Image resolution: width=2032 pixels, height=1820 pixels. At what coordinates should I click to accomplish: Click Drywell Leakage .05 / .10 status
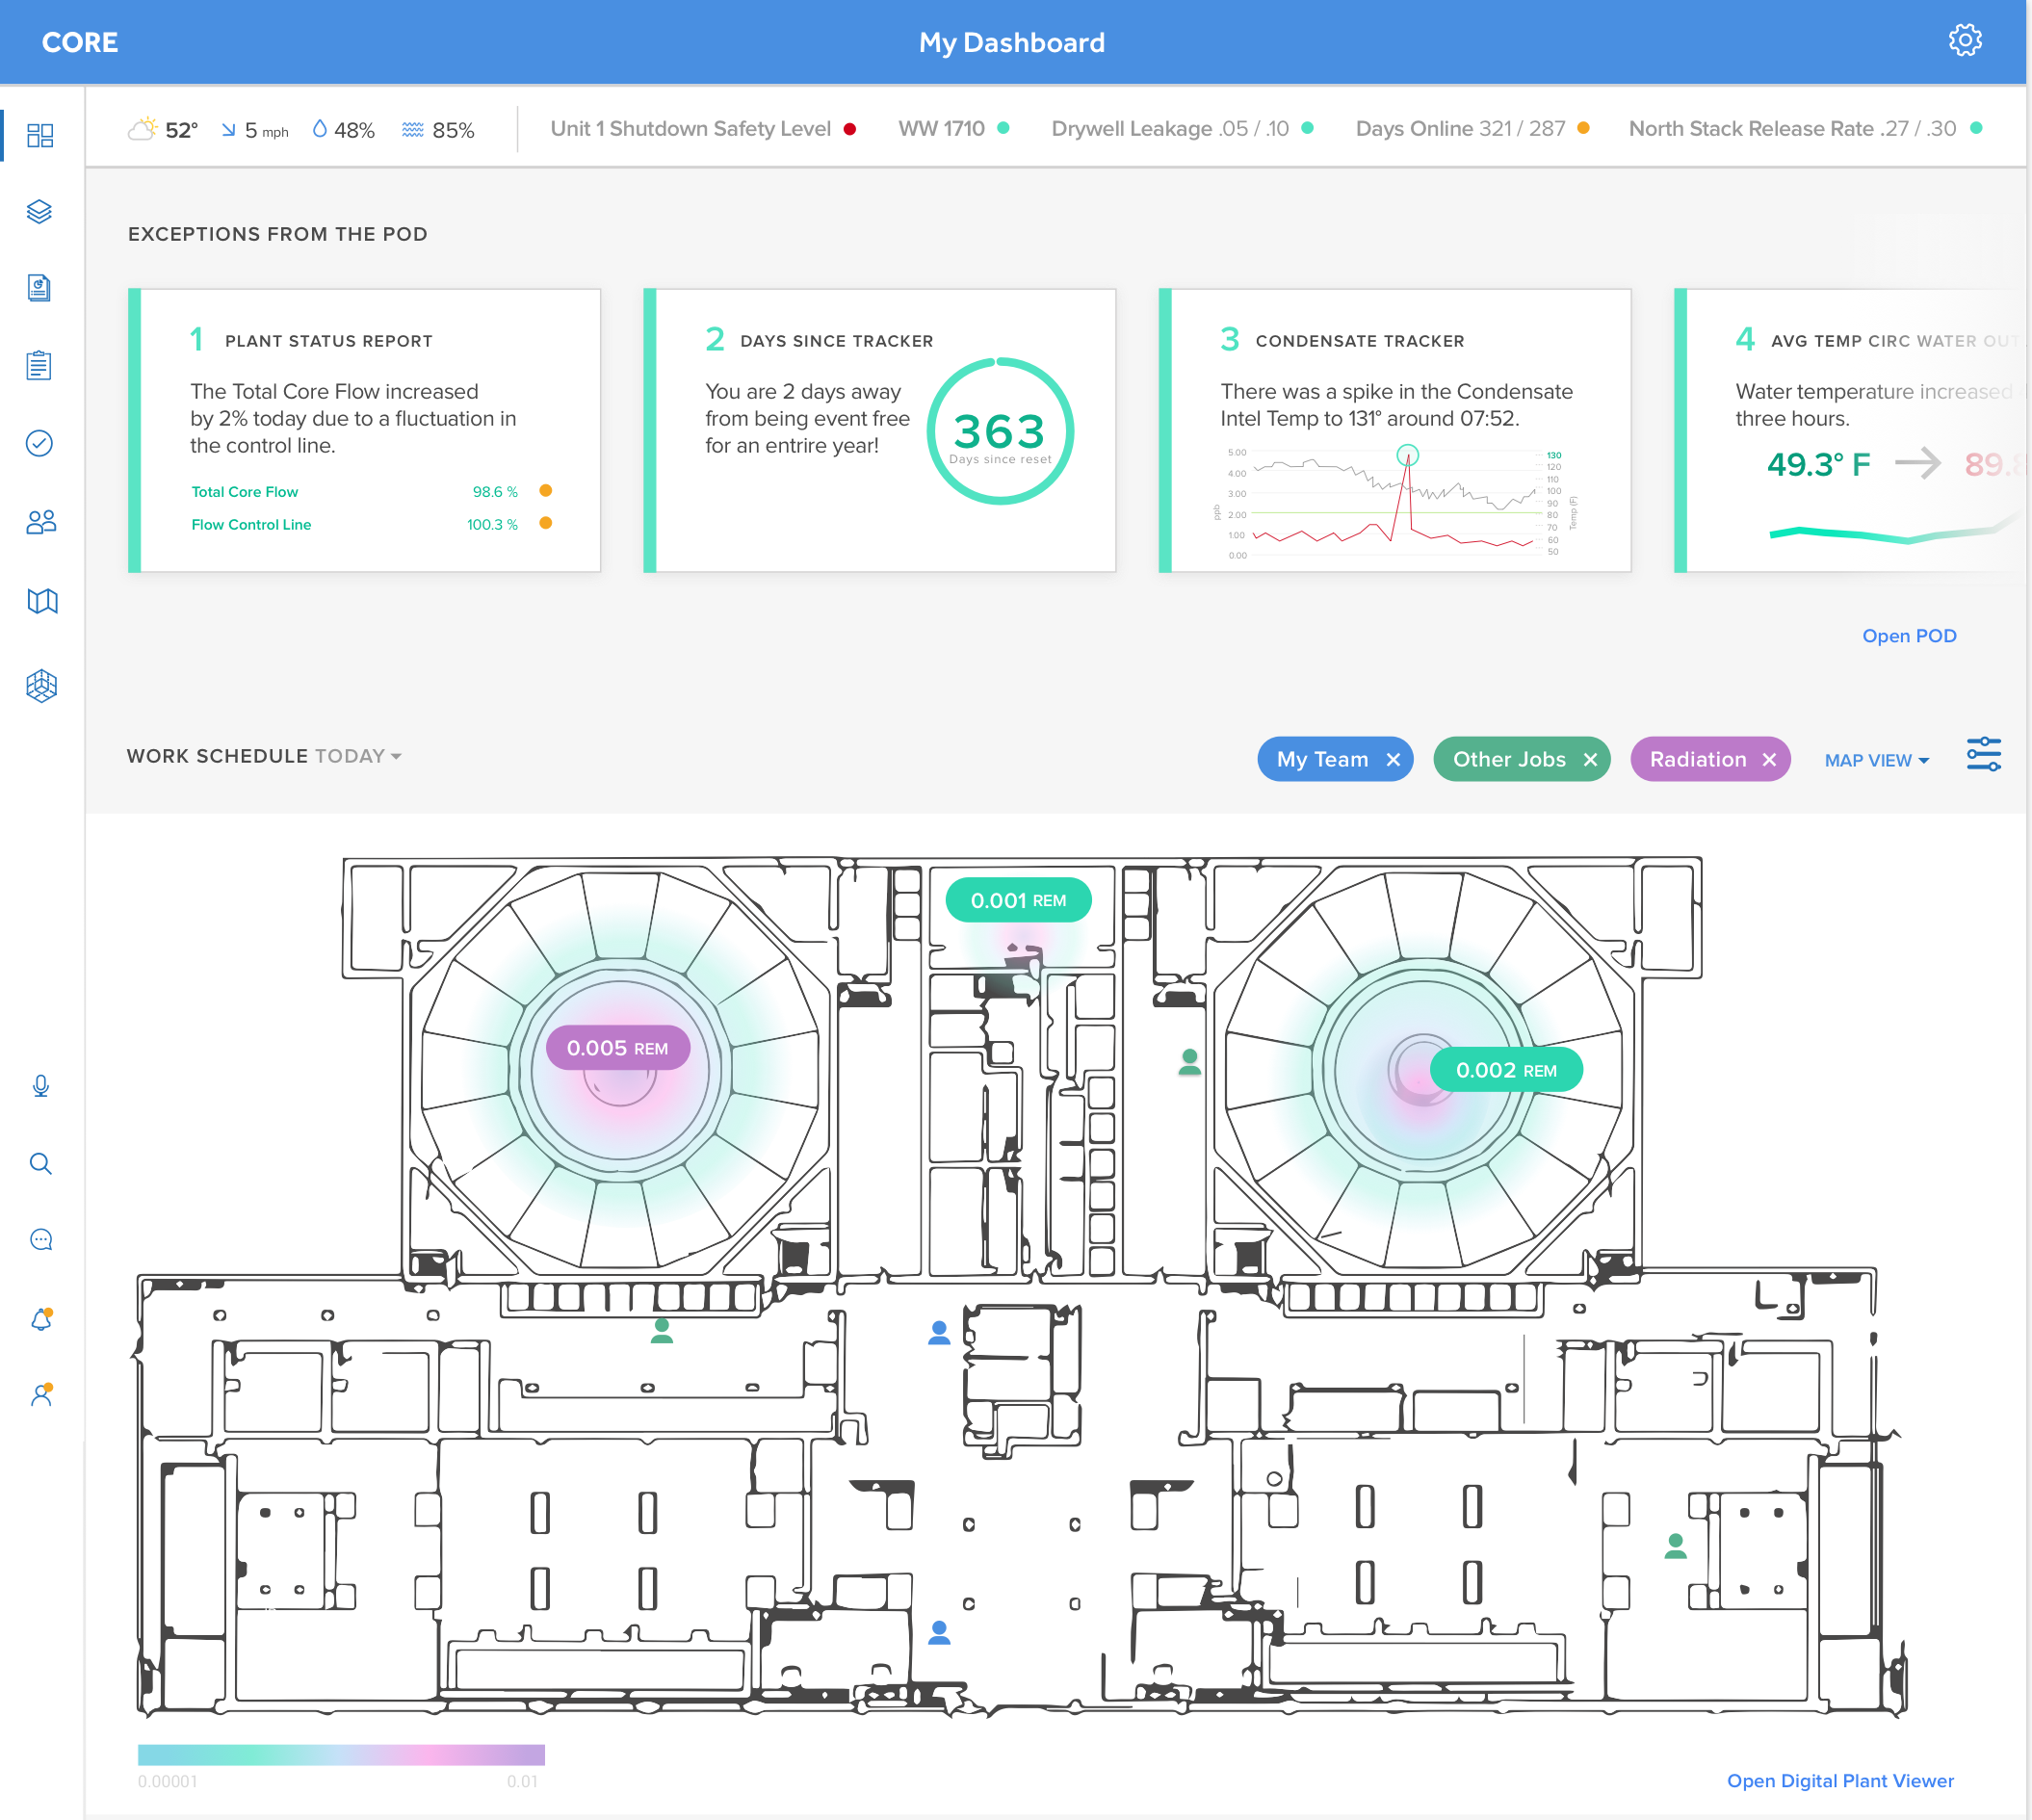point(1182,129)
